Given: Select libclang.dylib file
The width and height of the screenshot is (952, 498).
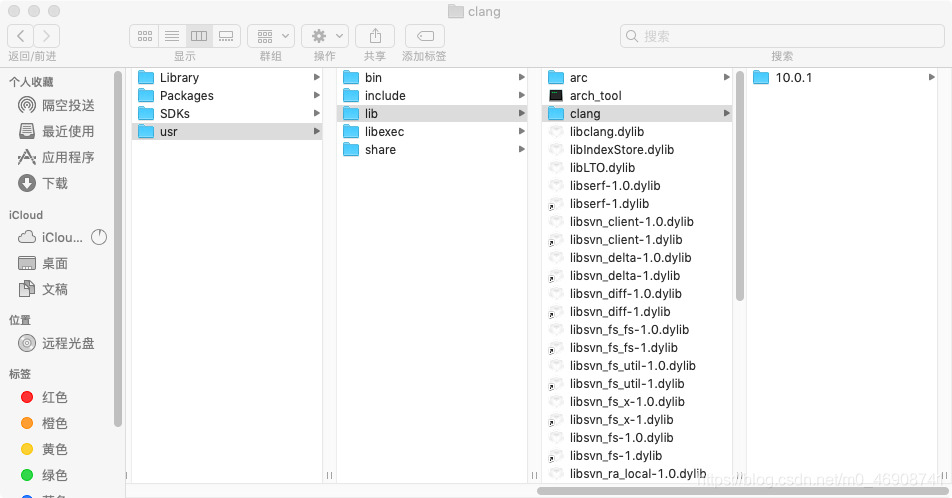Looking at the screenshot, I should coord(637,132).
